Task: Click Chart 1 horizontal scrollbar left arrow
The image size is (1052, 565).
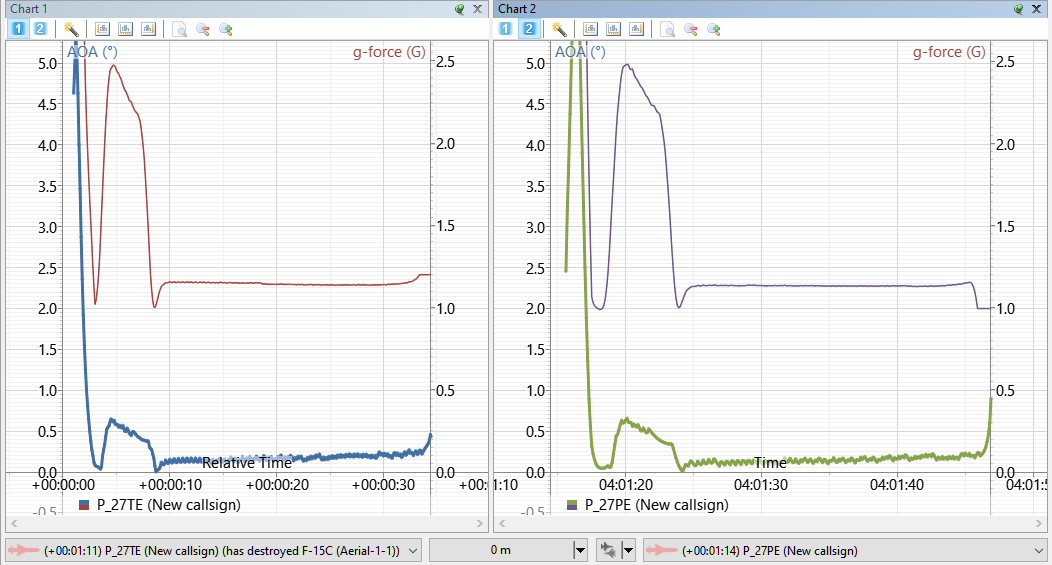Action: coord(14,523)
